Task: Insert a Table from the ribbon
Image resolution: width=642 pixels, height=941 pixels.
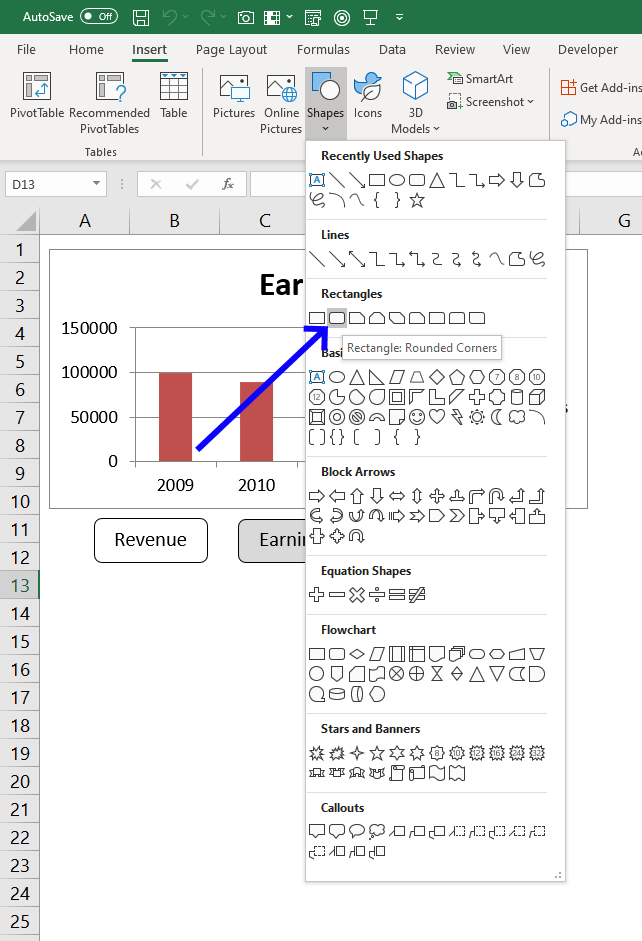Action: (173, 96)
